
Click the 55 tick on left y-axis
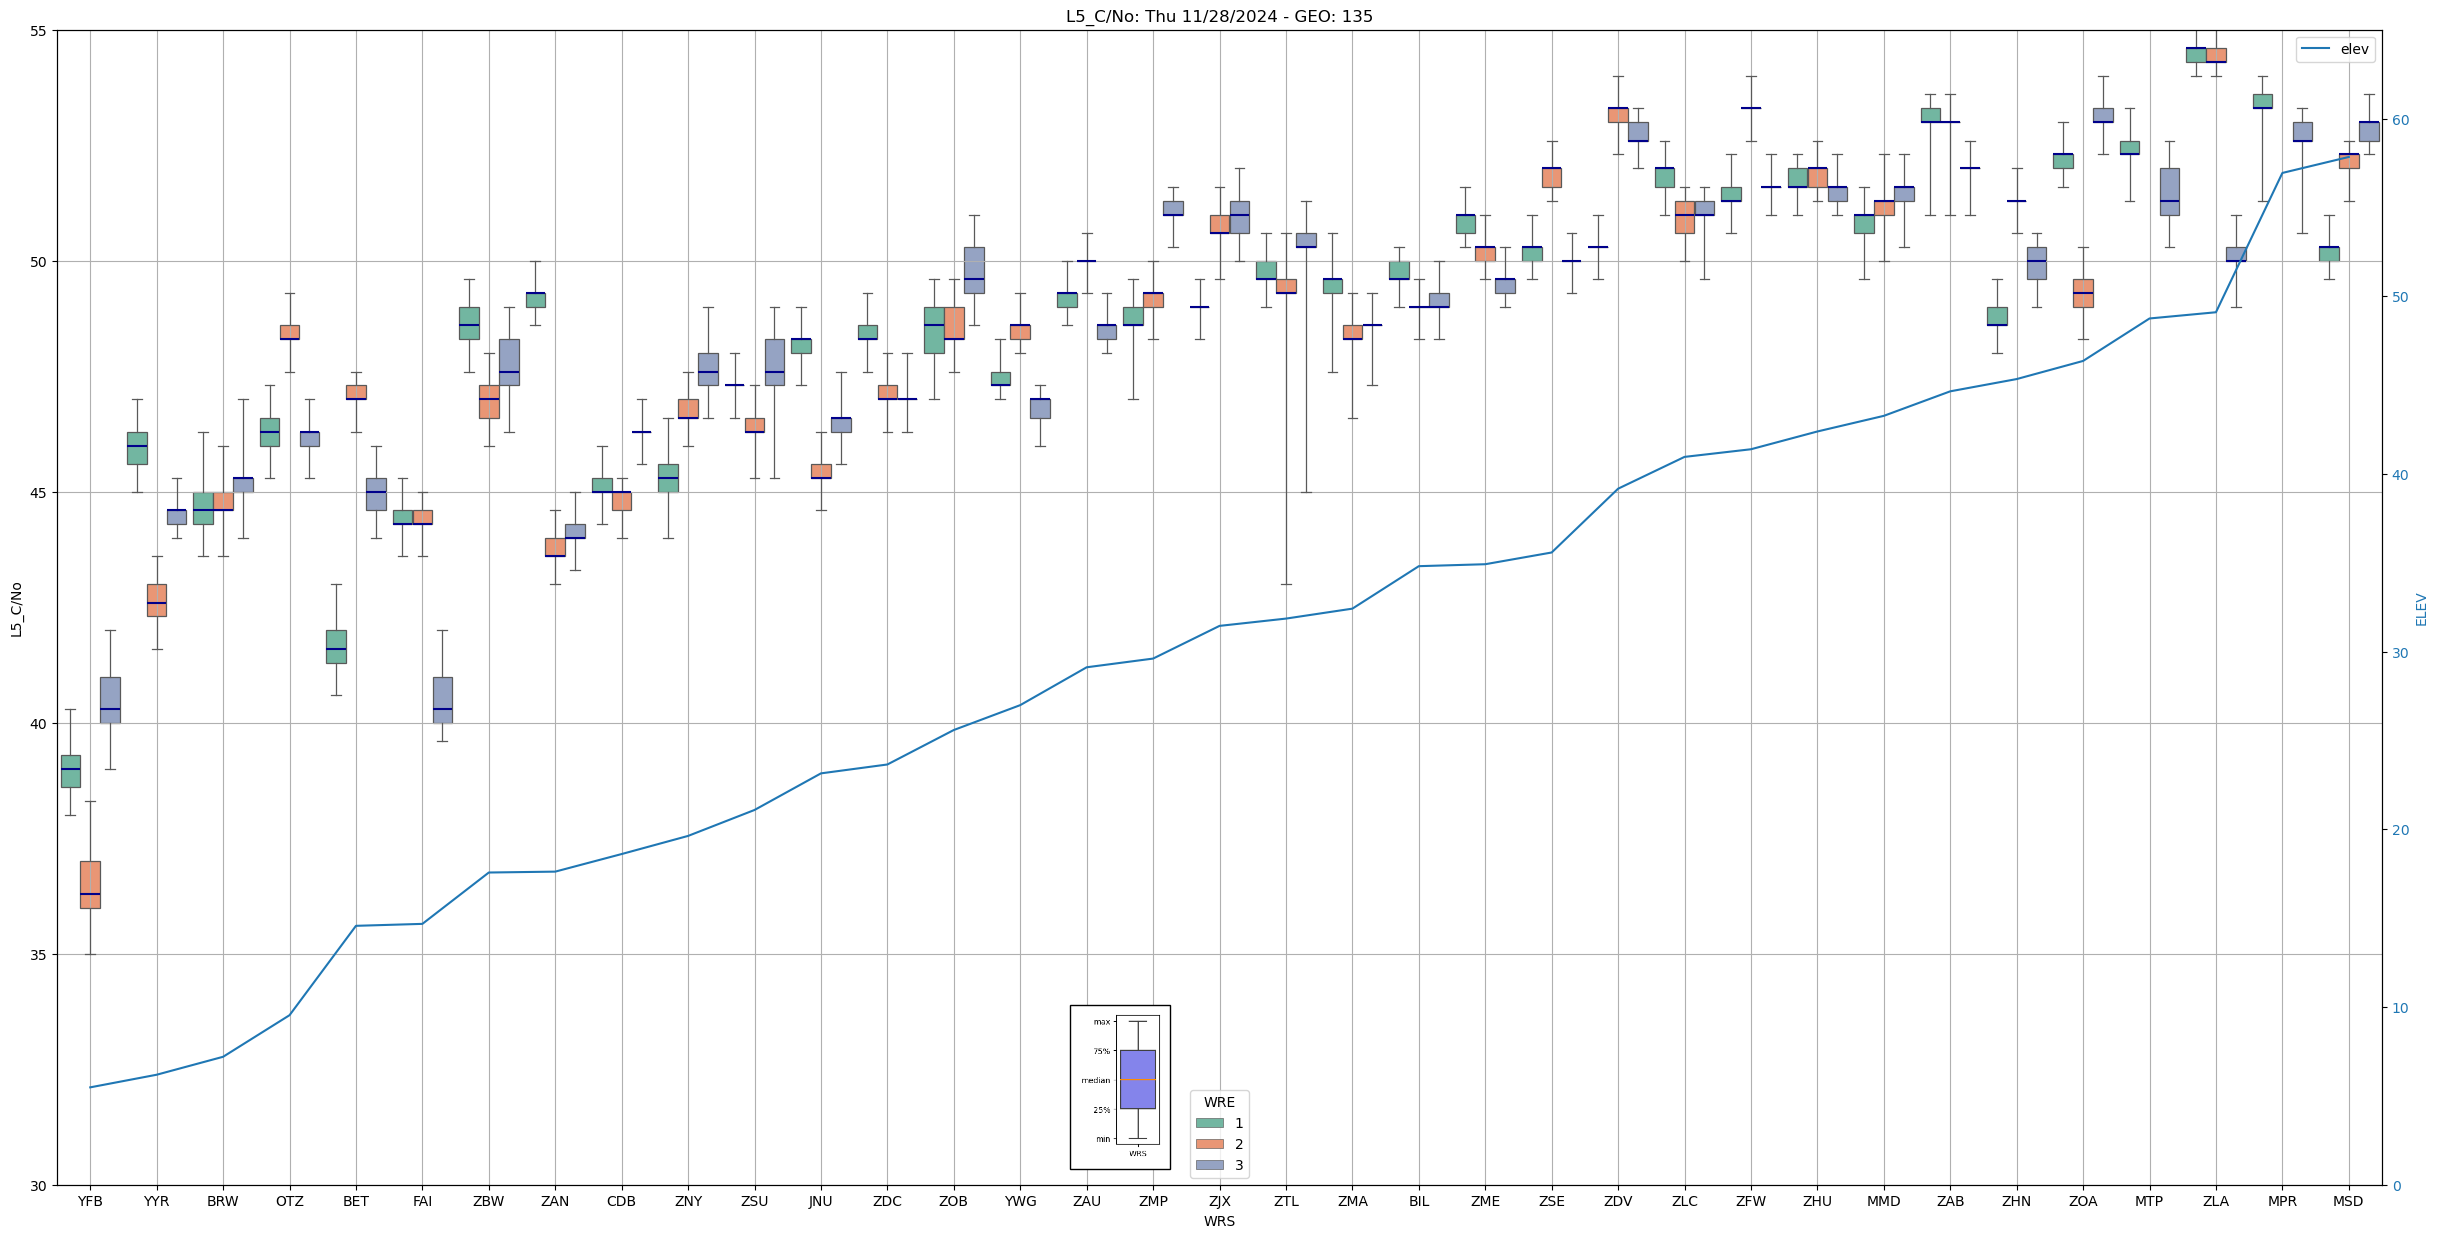(39, 31)
